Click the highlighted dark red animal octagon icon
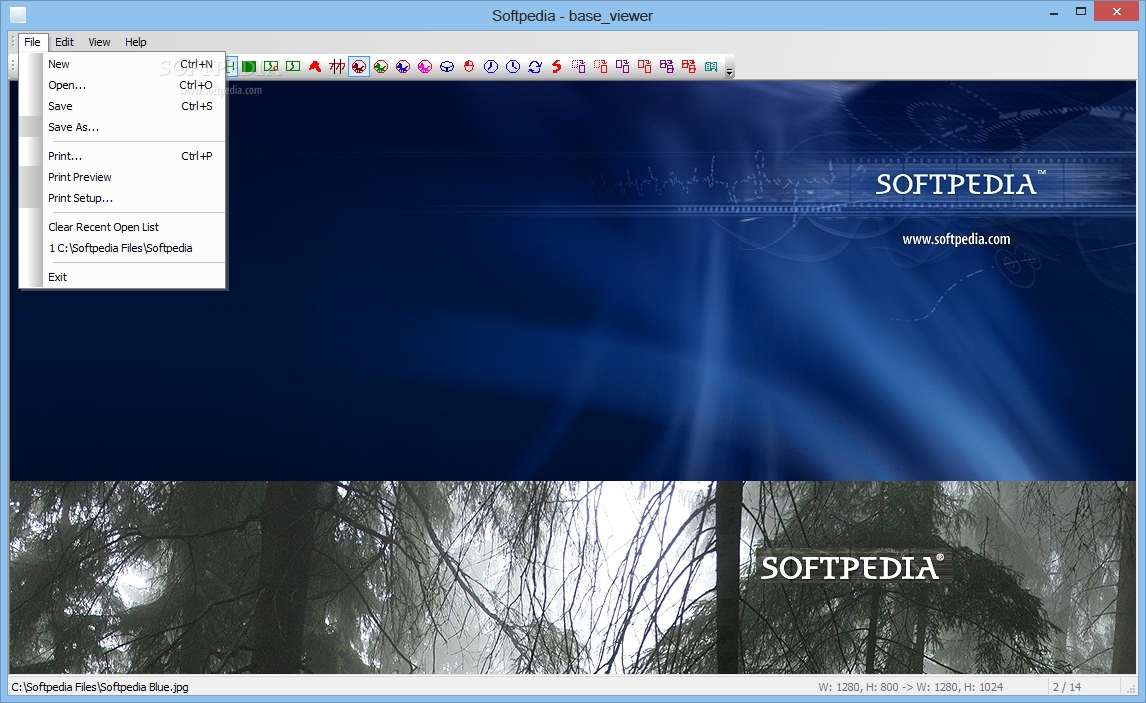Image resolution: width=1146 pixels, height=703 pixels. point(359,66)
